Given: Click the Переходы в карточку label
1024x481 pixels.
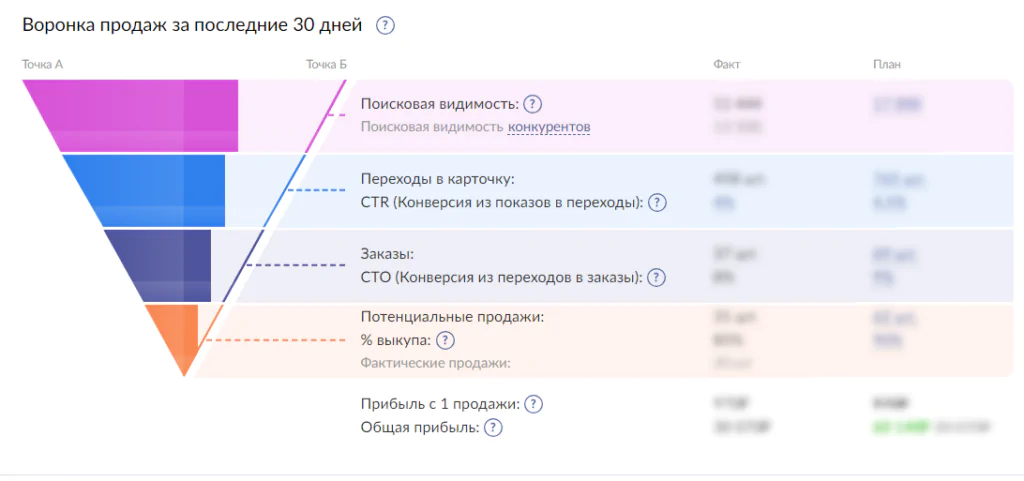Looking at the screenshot, I should pyautogui.click(x=438, y=179).
